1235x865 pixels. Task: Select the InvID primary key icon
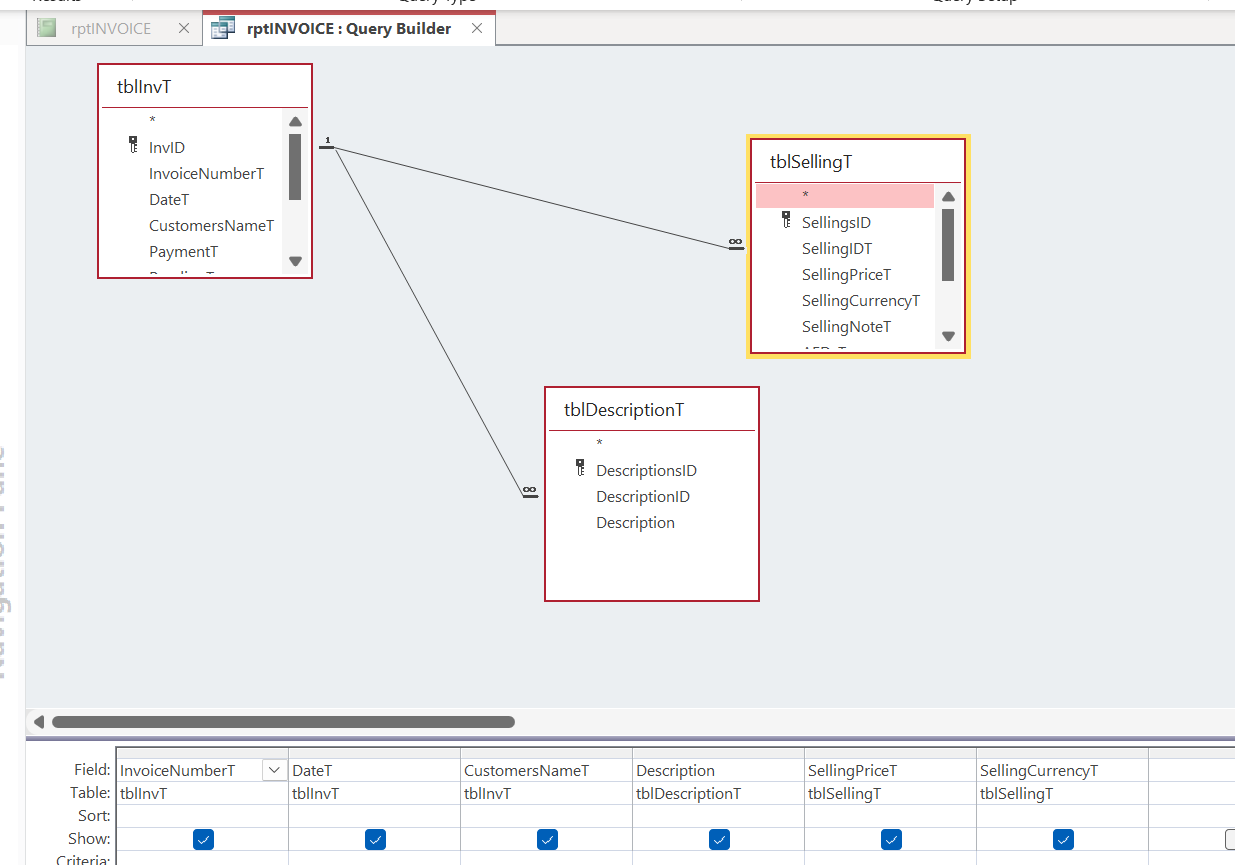point(133,146)
